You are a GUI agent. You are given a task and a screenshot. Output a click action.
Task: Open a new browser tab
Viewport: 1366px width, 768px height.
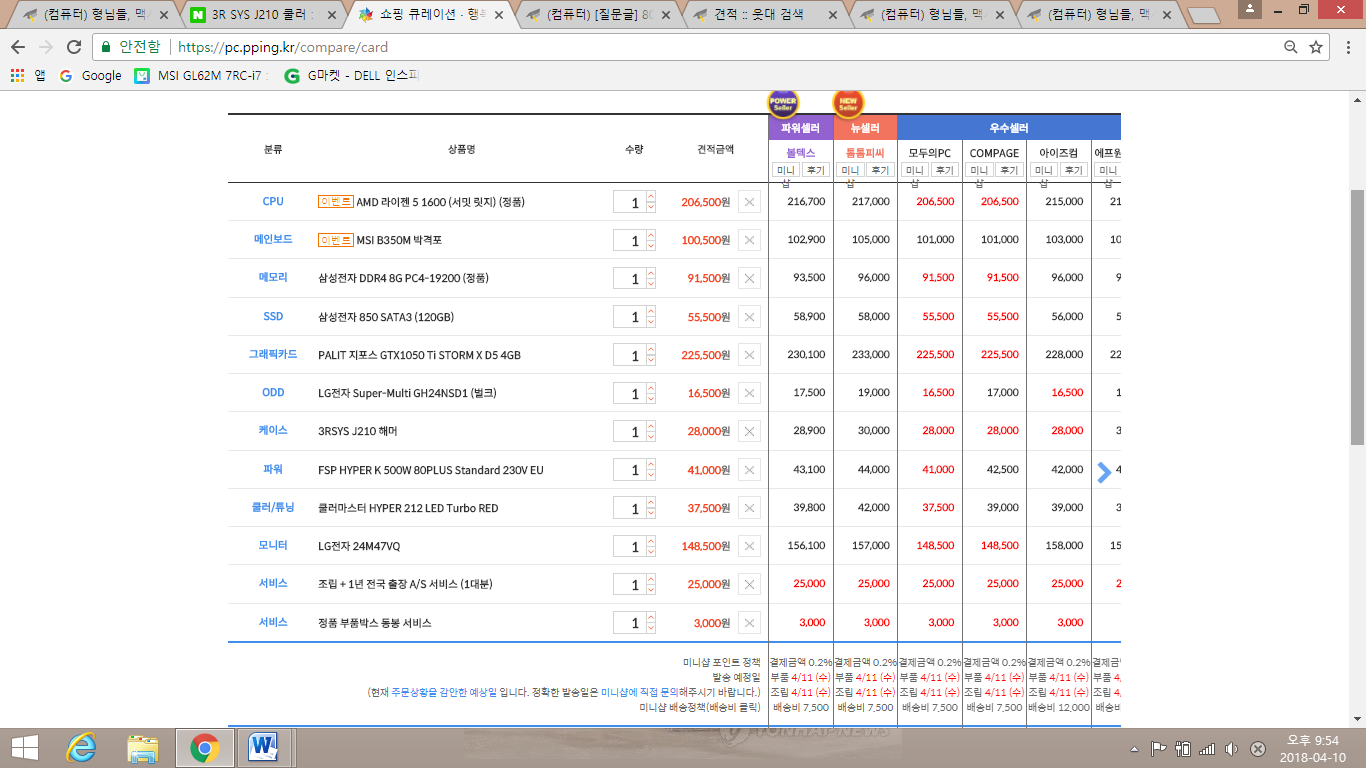coord(1204,15)
